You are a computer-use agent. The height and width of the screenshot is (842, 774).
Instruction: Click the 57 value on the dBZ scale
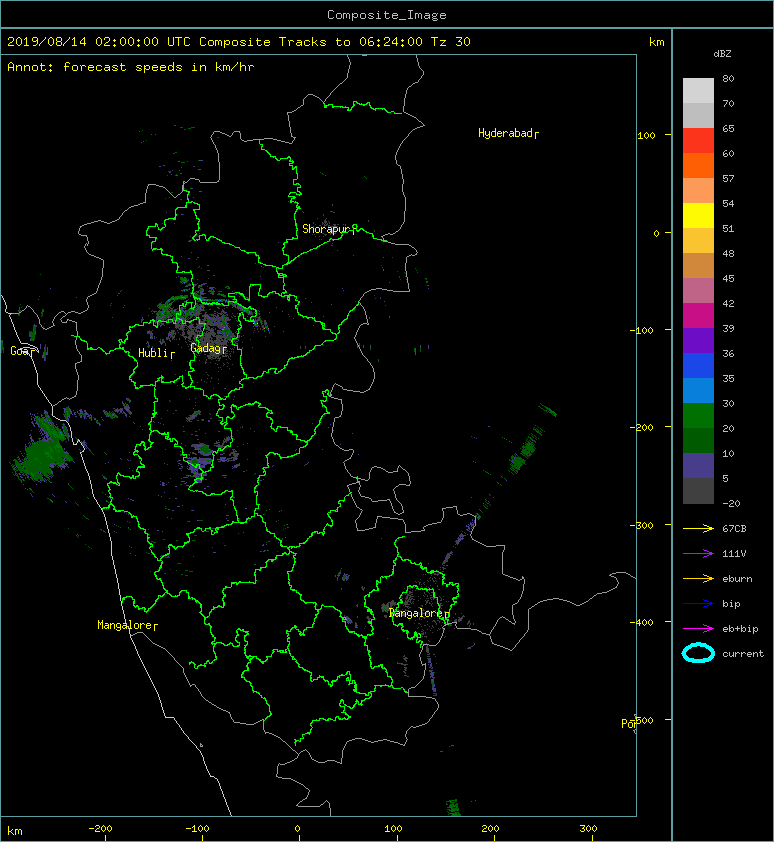click(728, 178)
